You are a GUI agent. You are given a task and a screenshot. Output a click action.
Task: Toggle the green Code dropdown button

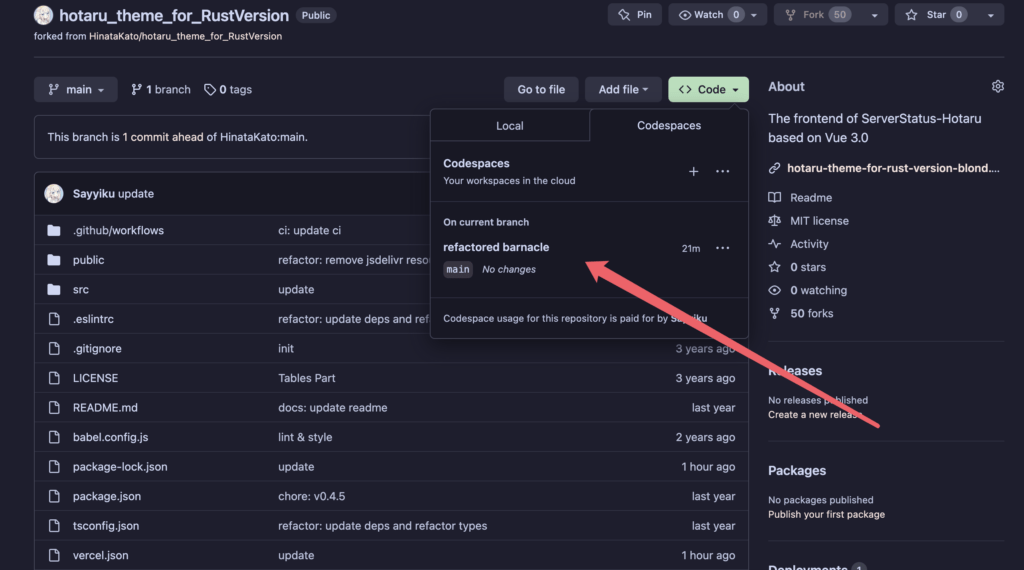click(x=709, y=89)
